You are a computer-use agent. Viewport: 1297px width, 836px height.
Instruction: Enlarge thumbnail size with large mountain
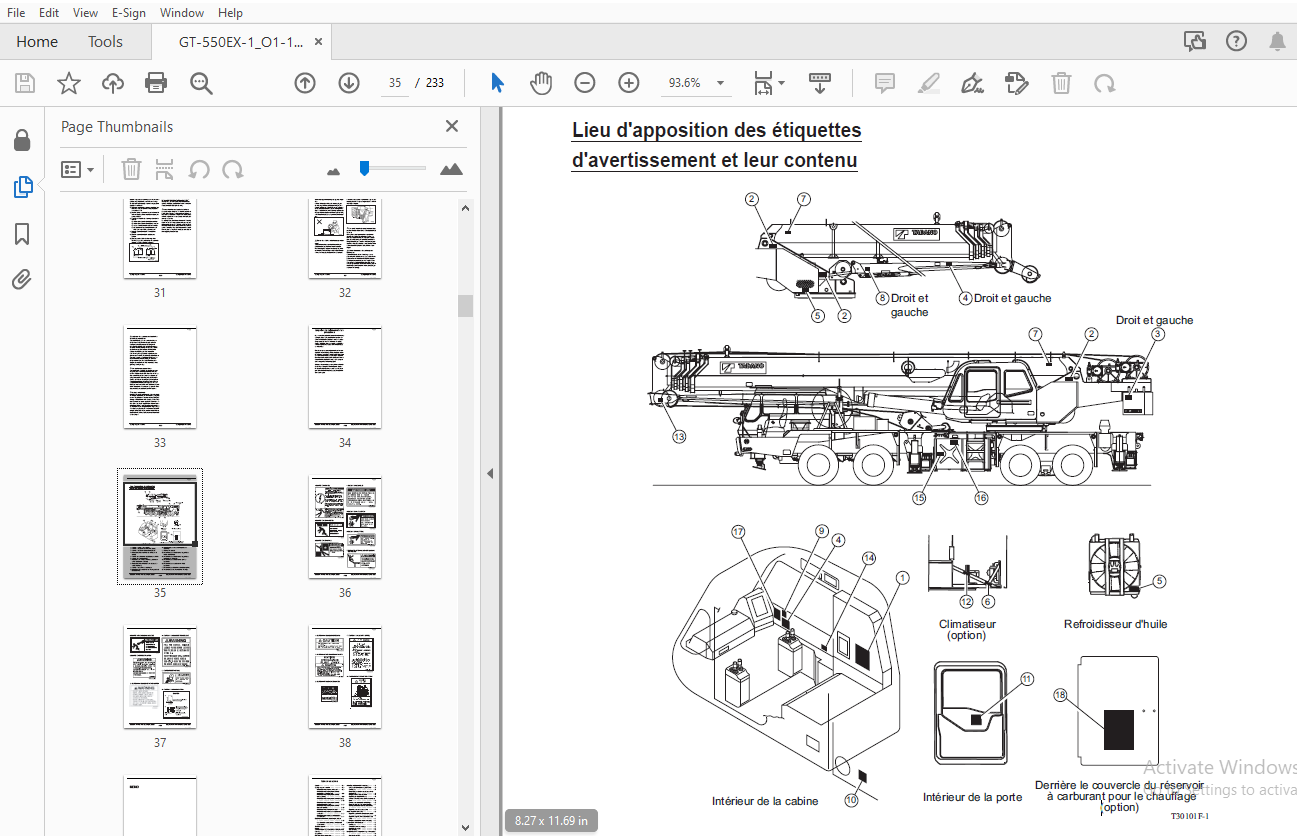451,169
